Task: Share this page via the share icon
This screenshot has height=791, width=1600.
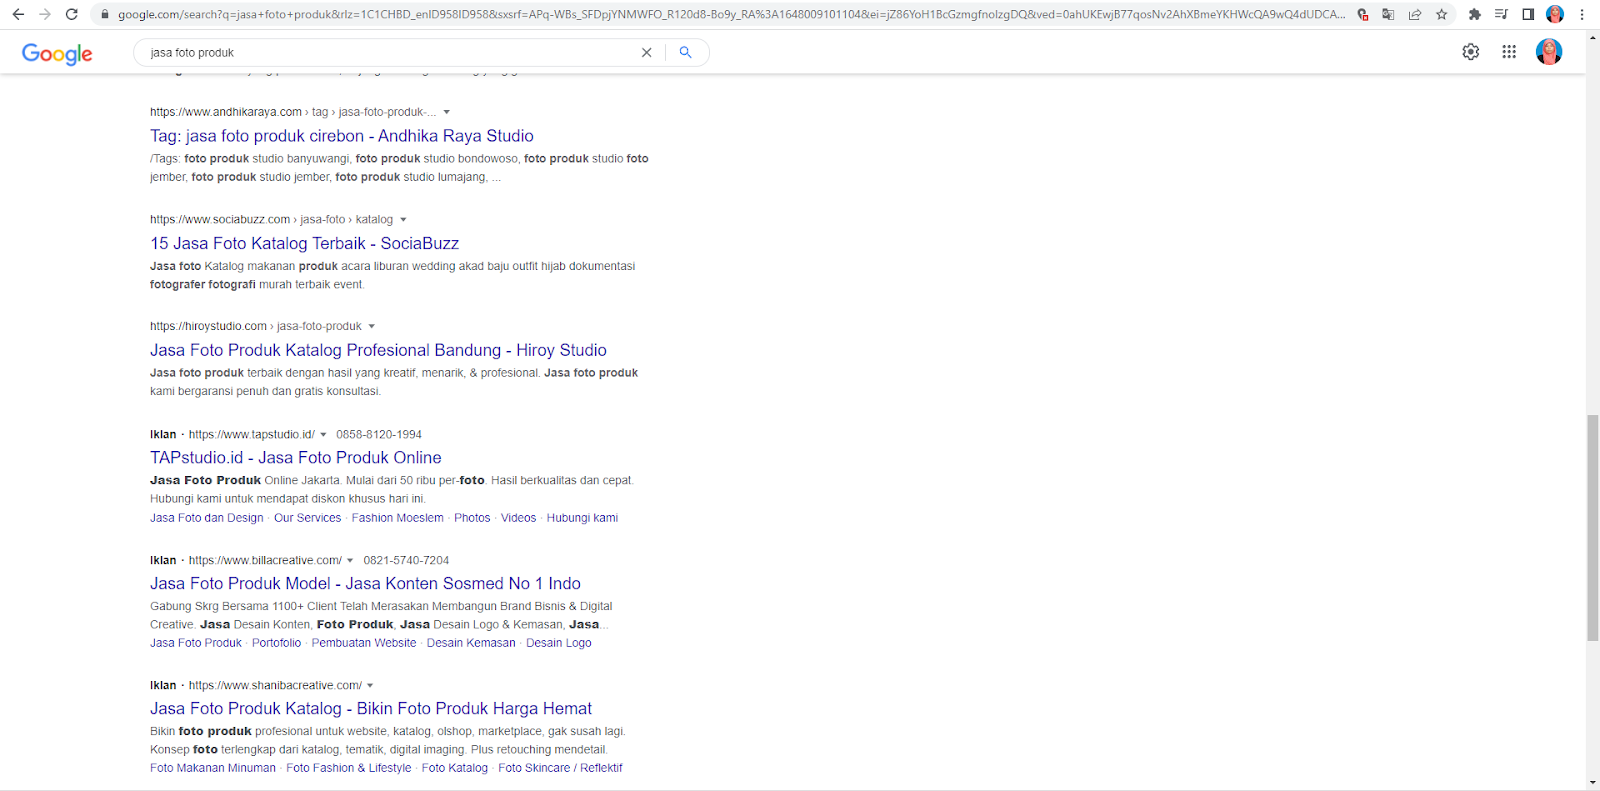Action: click(1415, 14)
